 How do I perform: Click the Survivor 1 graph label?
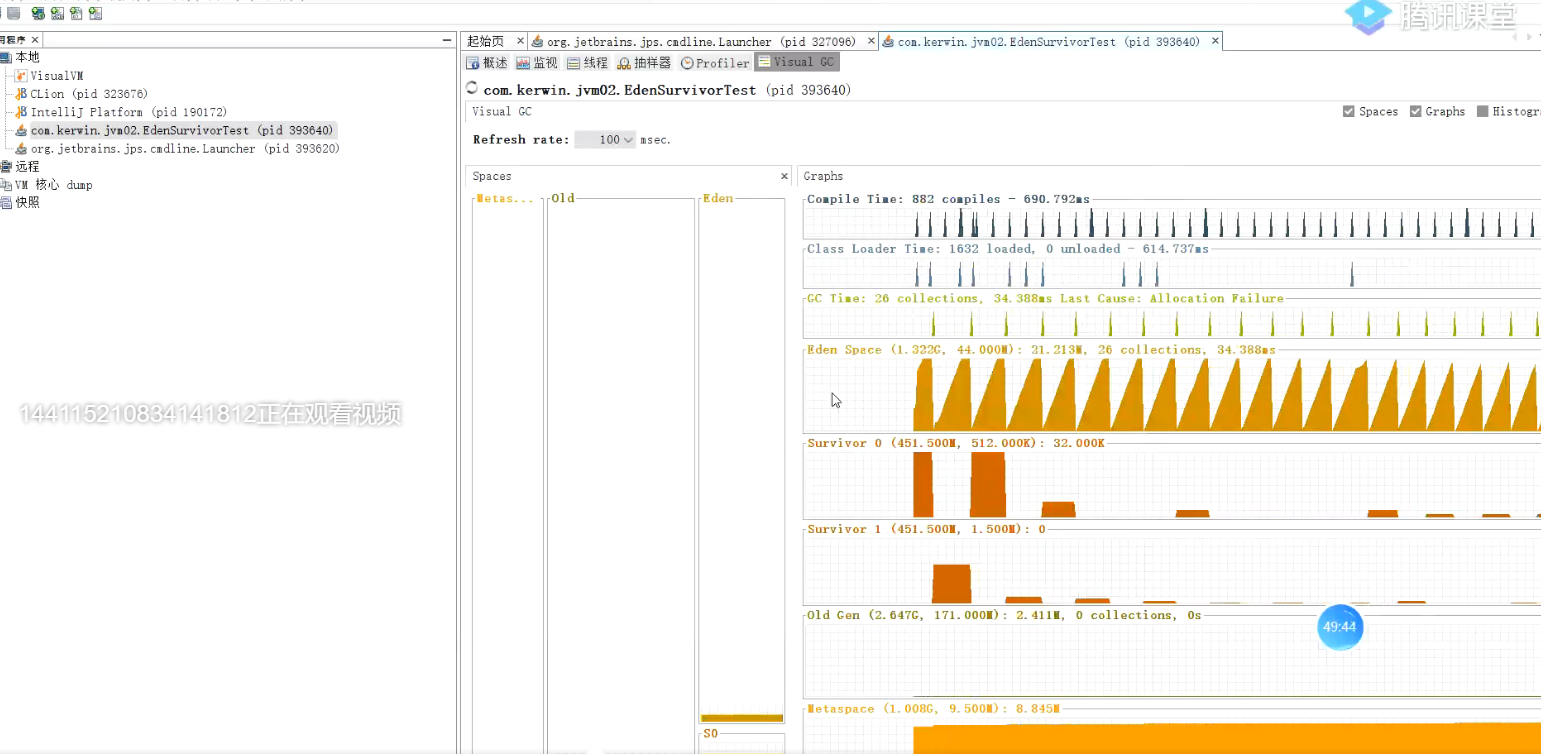[926, 529]
